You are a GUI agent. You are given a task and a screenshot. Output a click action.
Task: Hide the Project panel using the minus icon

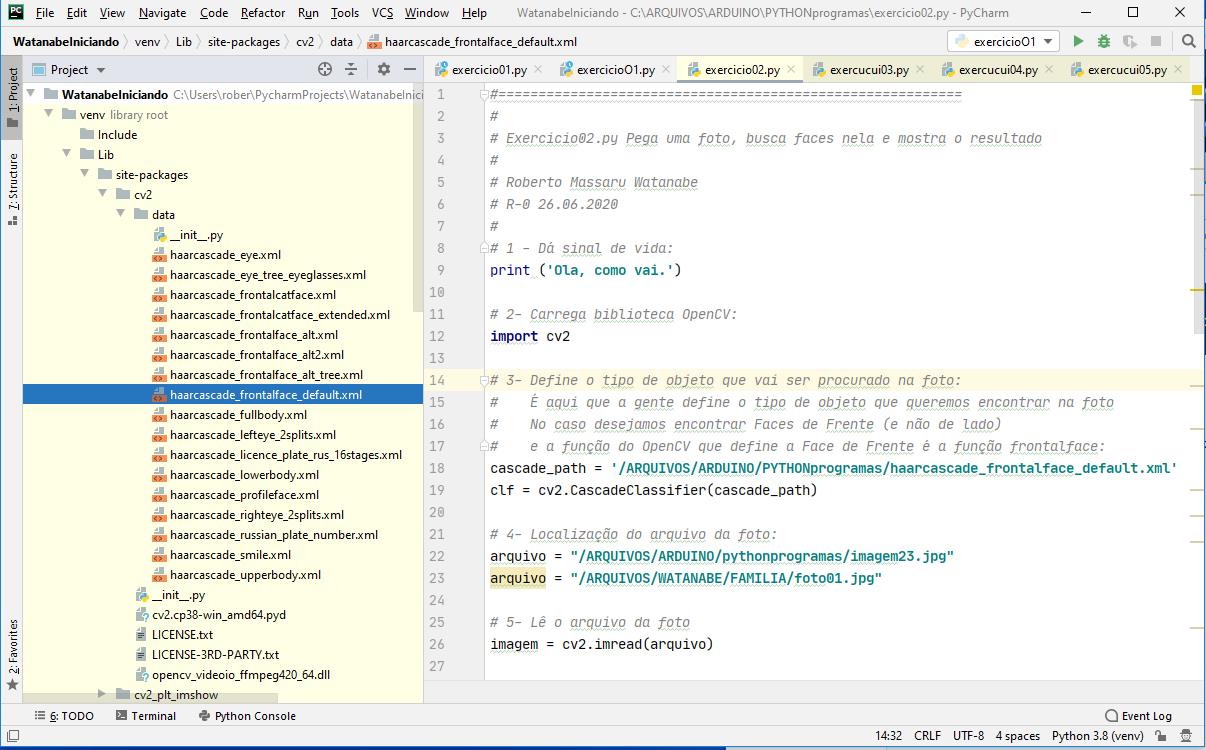(x=410, y=70)
